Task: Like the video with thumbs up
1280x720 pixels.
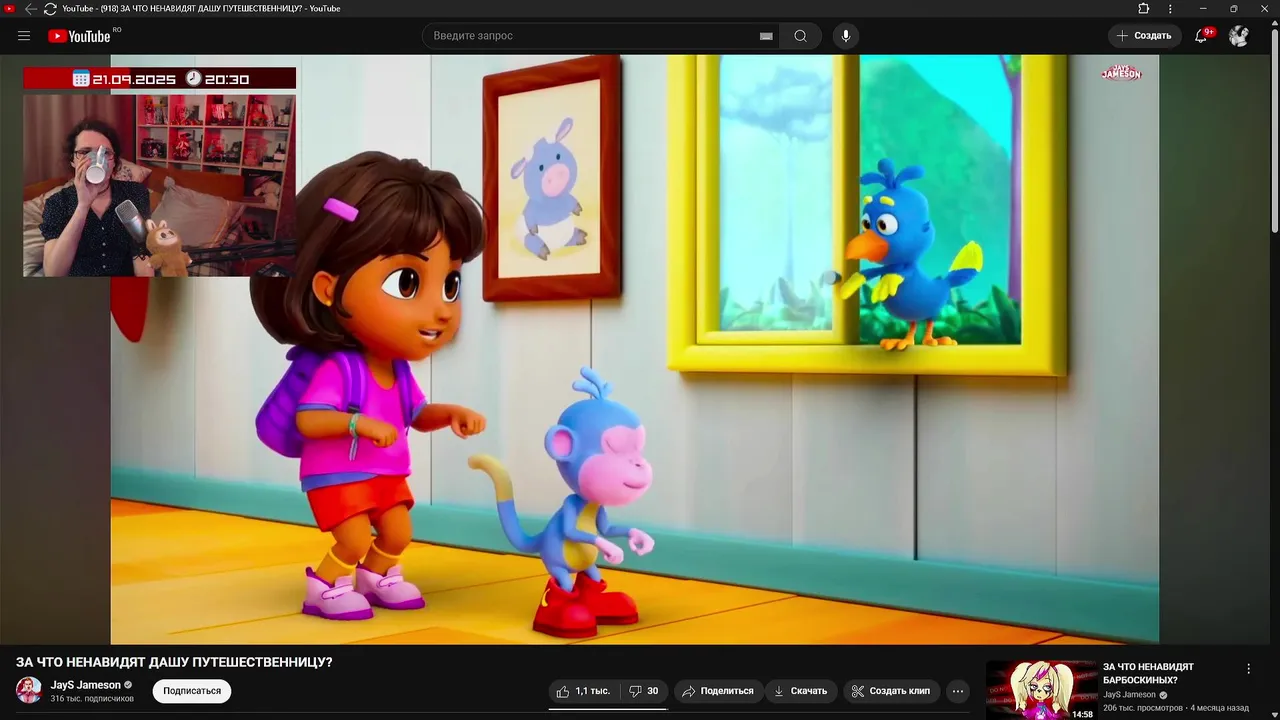Action: [x=583, y=691]
